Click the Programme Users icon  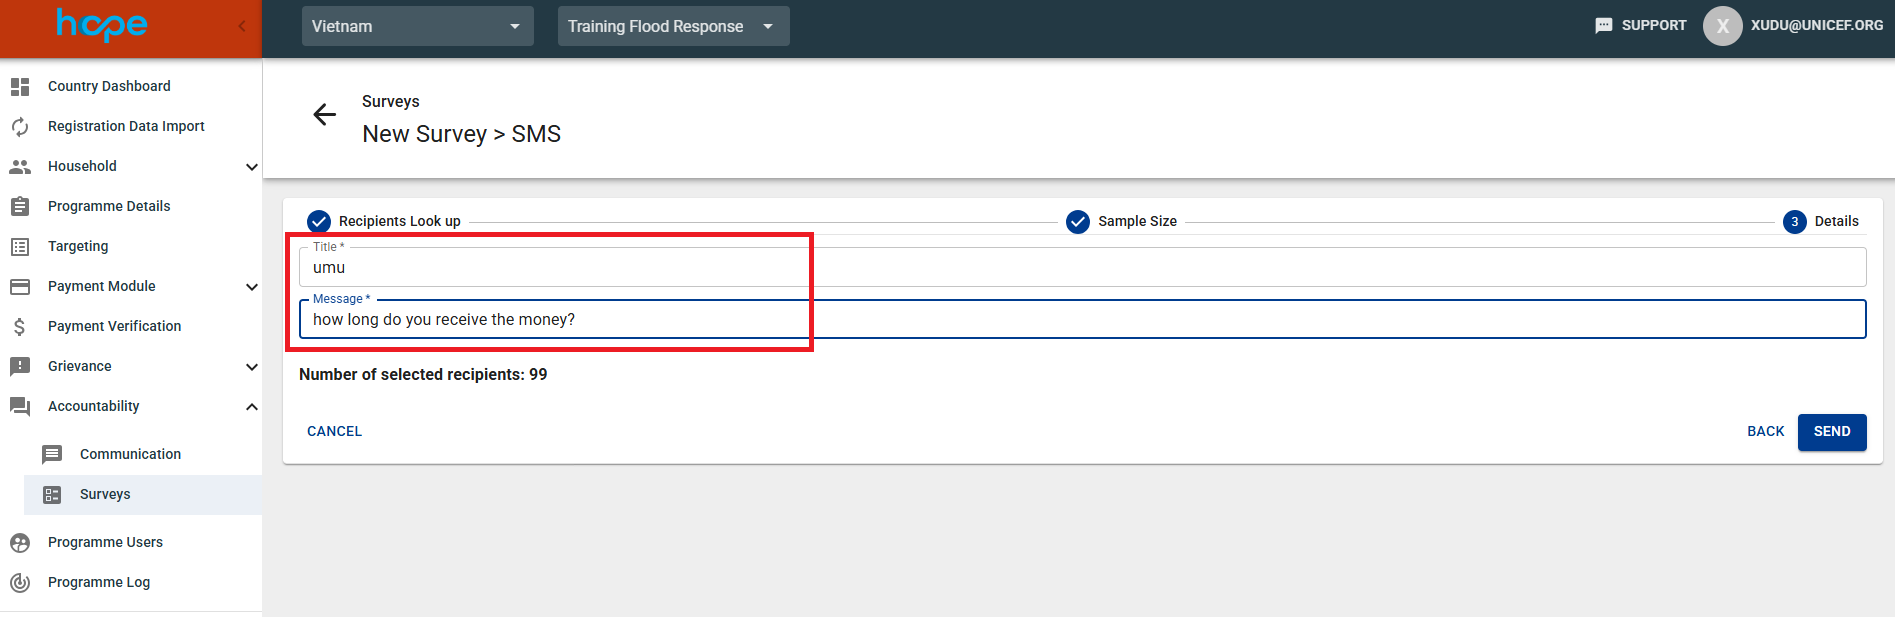pos(20,543)
